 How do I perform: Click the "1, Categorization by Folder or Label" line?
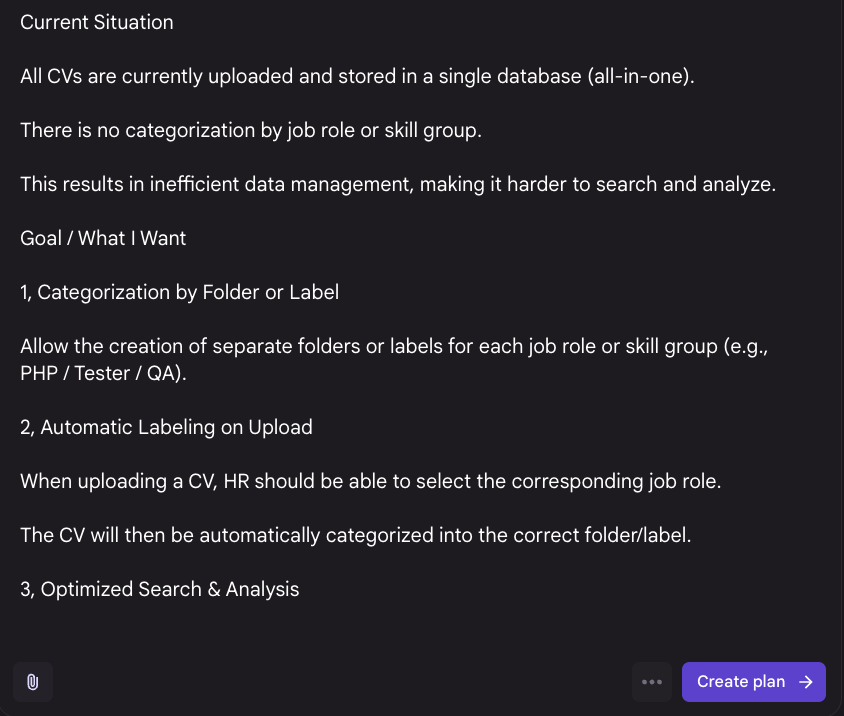[180, 293]
